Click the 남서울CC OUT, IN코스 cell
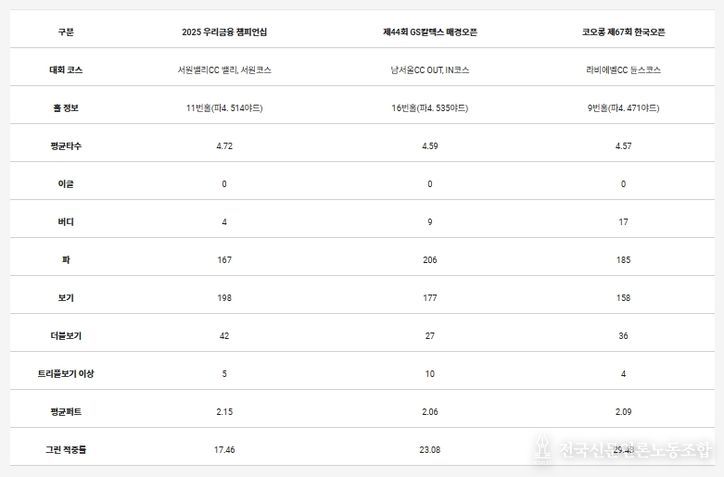Image resolution: width=724 pixels, height=477 pixels. [430, 70]
